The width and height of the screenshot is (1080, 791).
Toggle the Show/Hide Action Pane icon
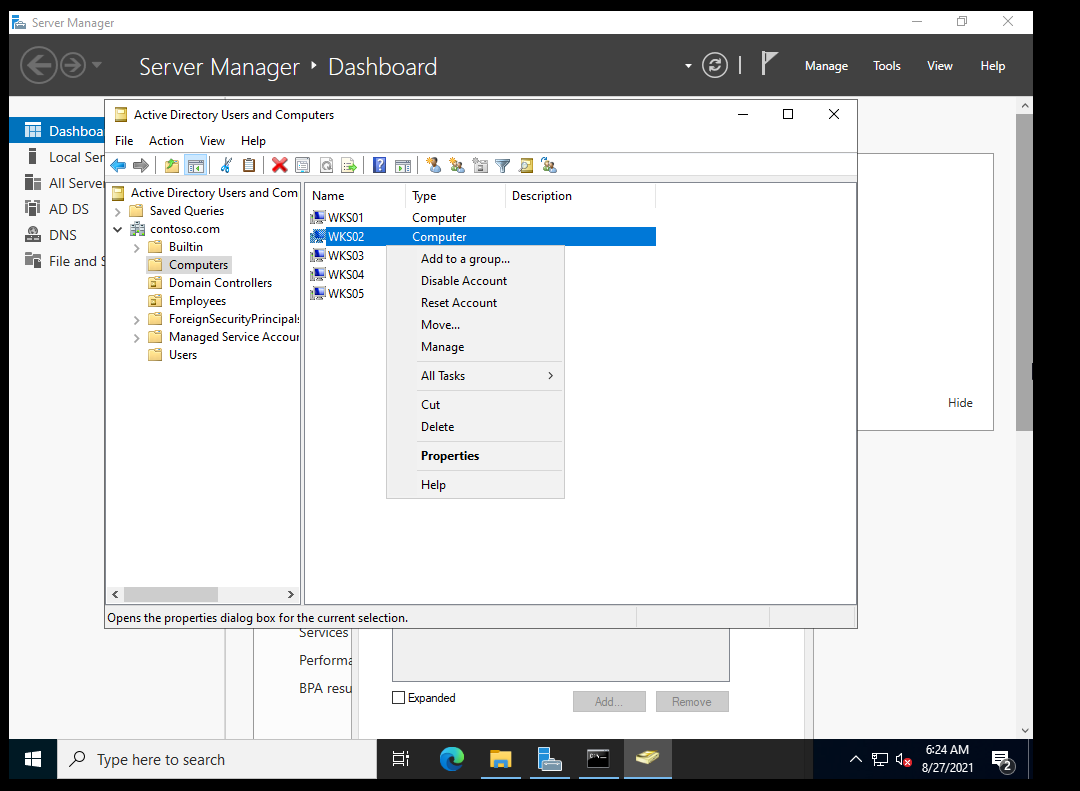[403, 165]
